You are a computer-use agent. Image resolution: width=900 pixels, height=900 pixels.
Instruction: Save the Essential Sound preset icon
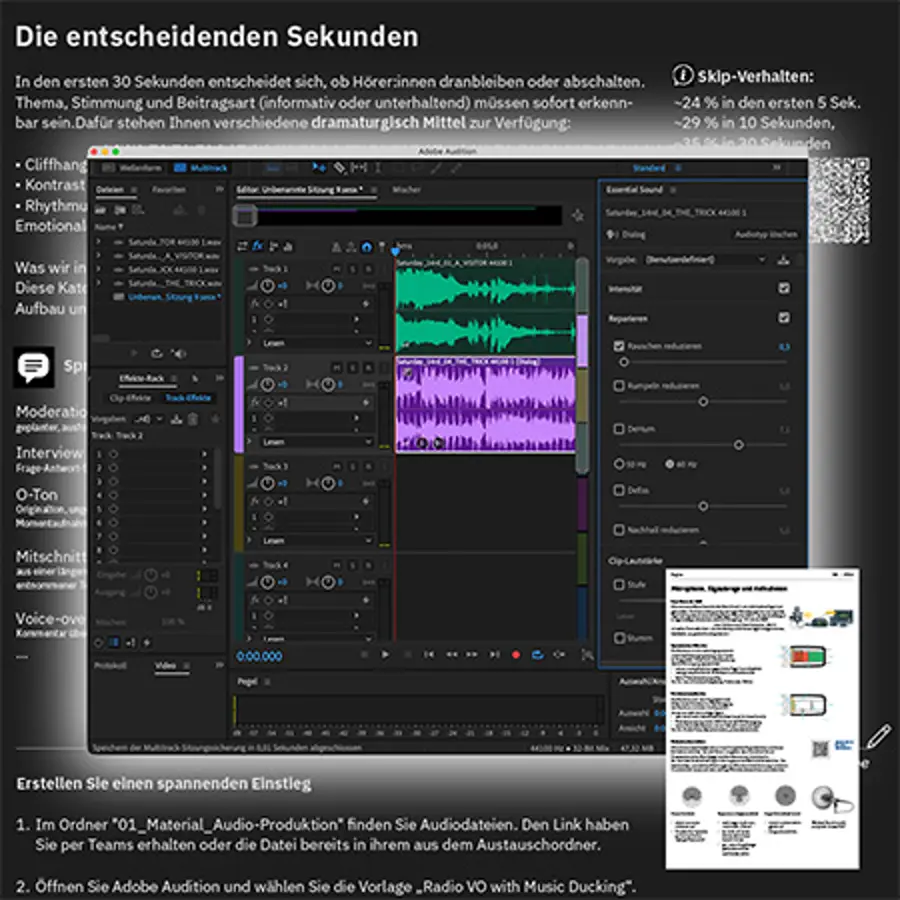tap(783, 260)
